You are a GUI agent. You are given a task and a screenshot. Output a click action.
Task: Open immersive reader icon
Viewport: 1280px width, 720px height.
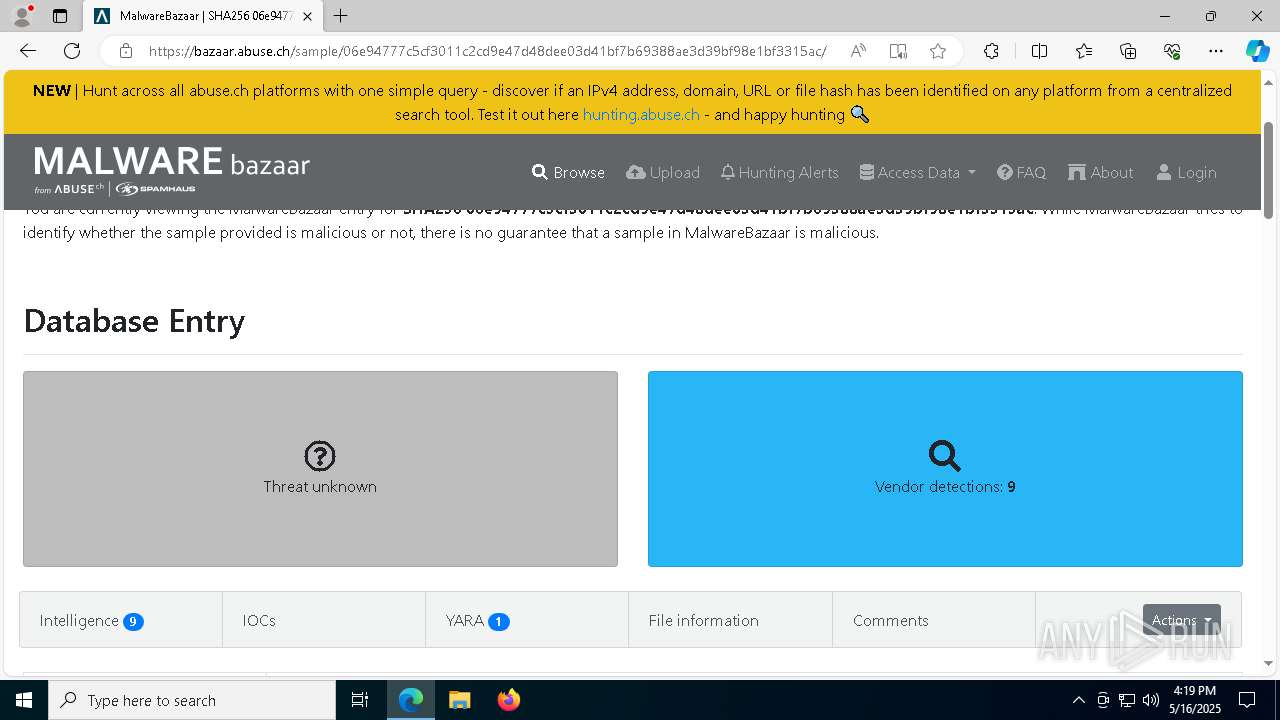click(898, 51)
